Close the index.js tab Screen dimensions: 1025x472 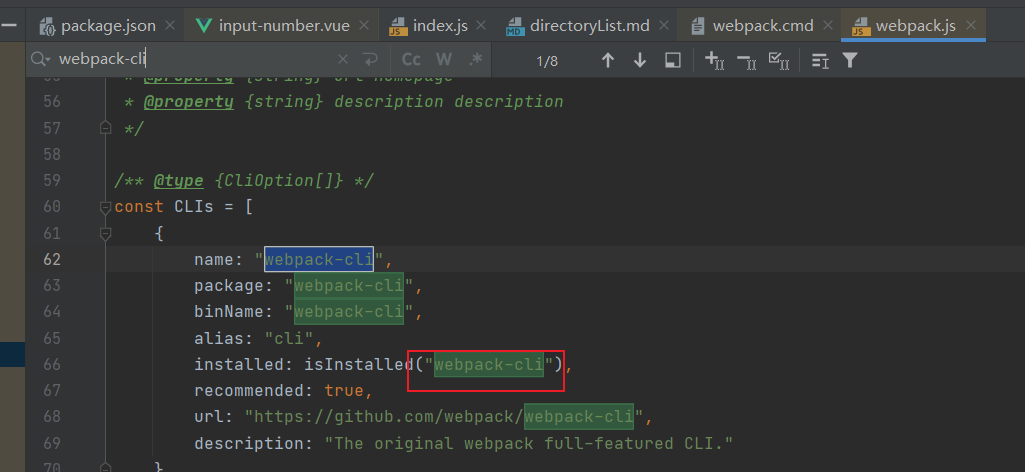[x=481, y=26]
